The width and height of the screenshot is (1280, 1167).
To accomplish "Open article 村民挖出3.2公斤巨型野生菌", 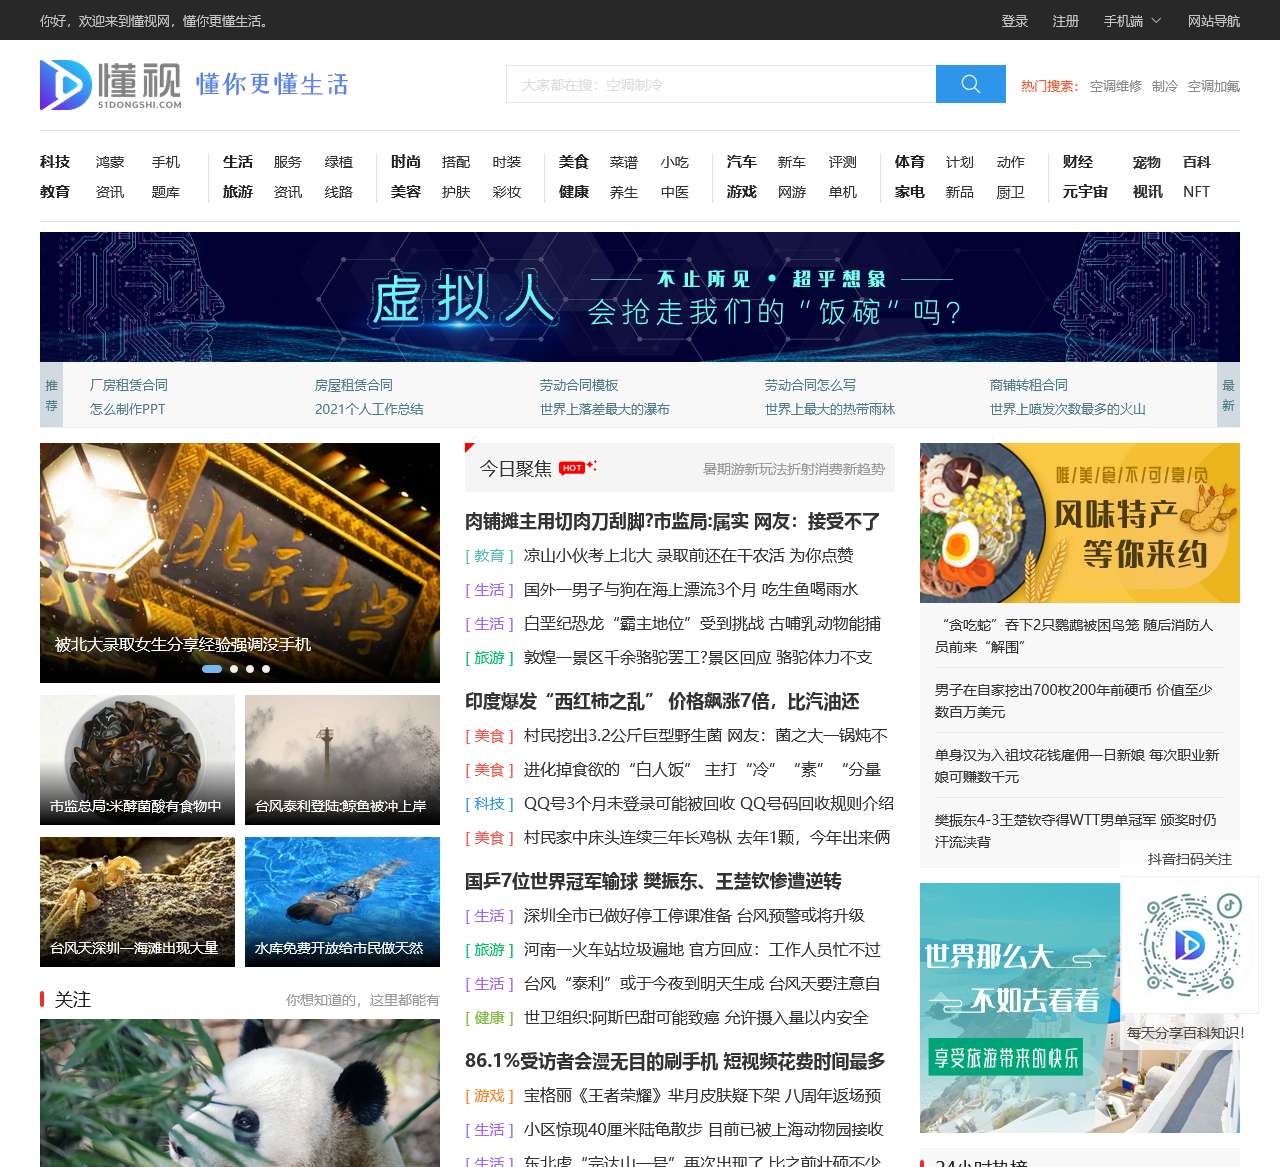I will [x=706, y=736].
